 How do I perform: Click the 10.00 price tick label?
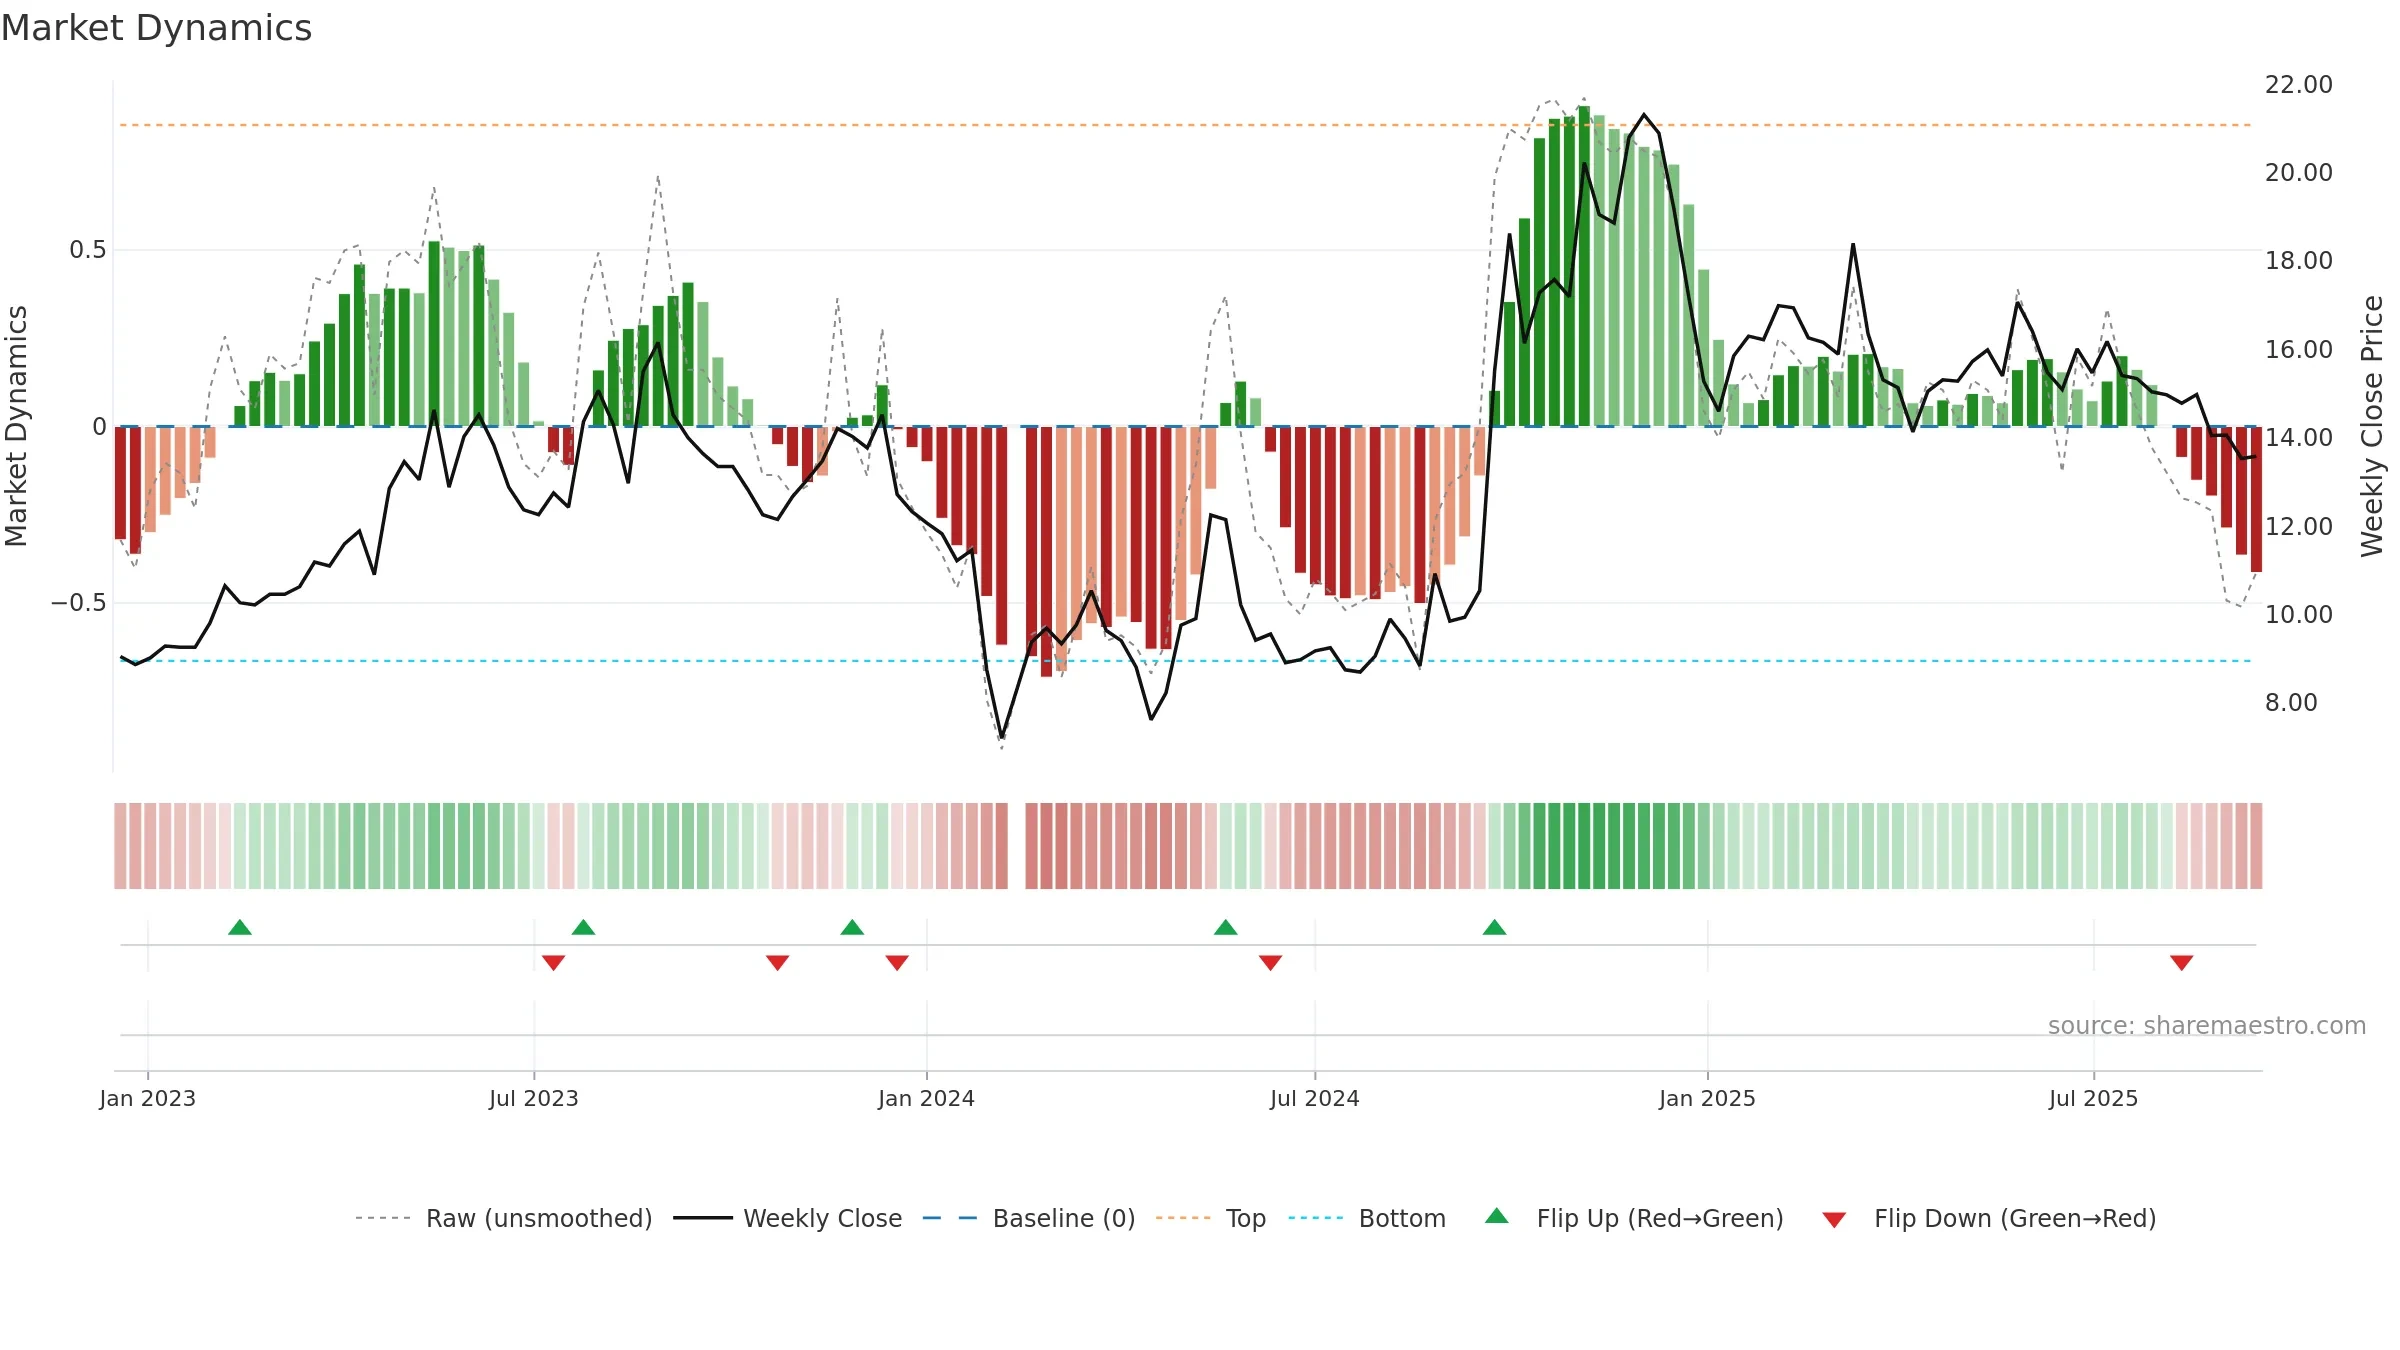tap(2299, 614)
